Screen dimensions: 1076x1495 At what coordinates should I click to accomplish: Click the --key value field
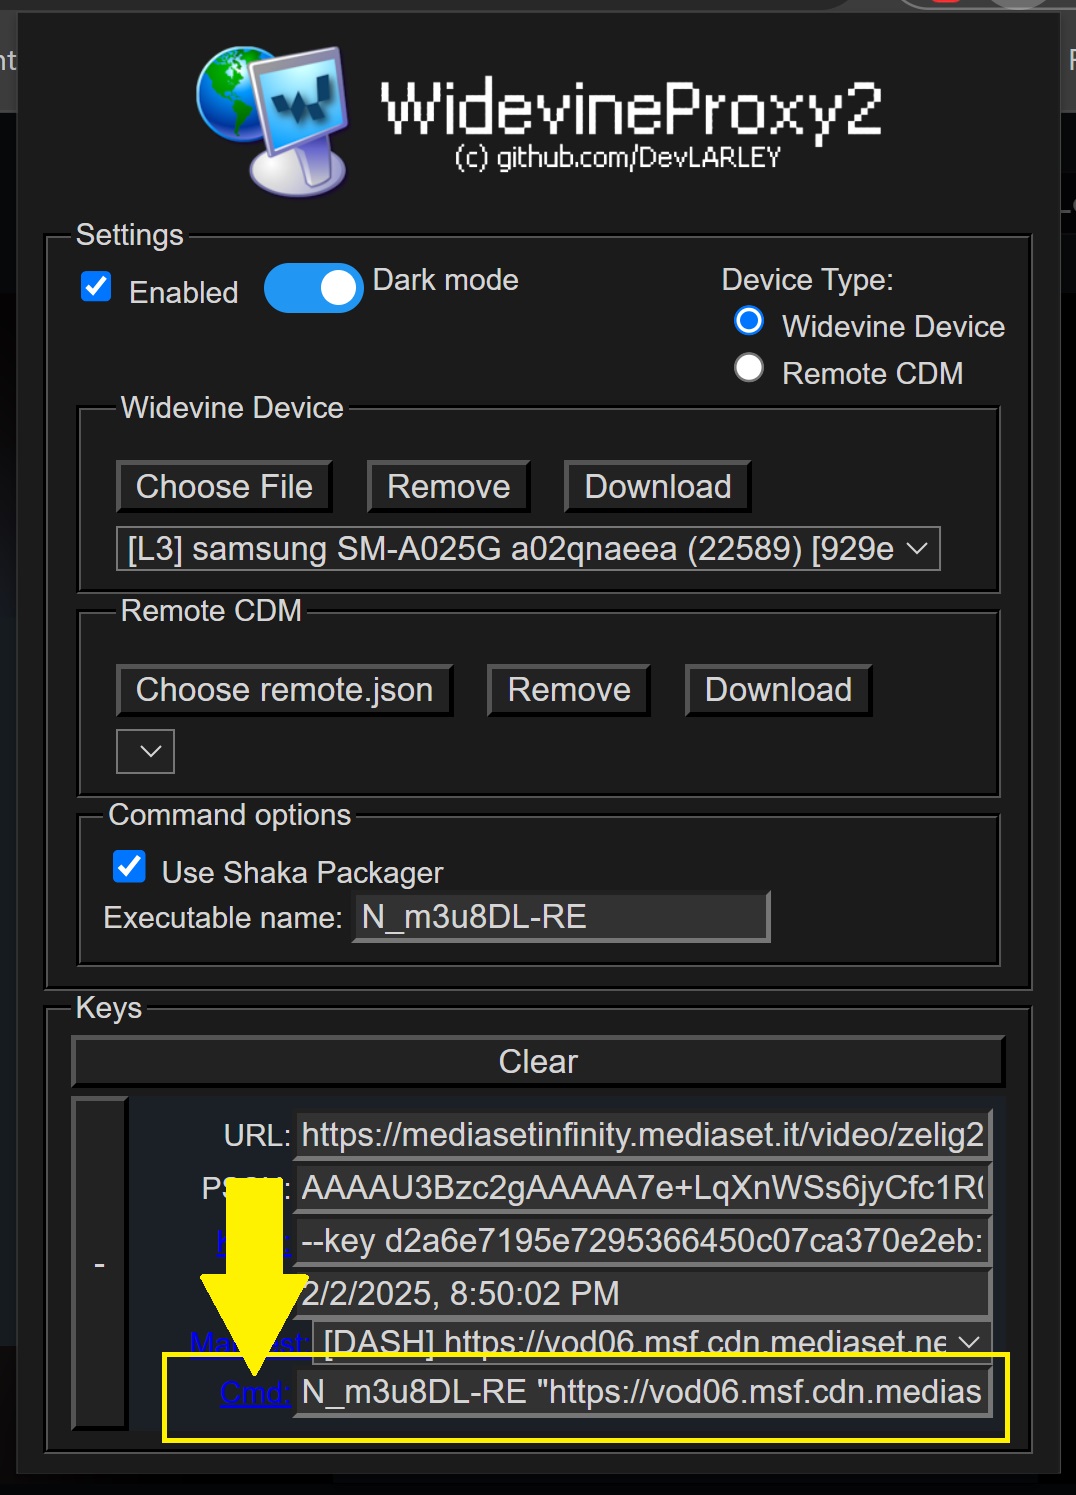point(644,1241)
